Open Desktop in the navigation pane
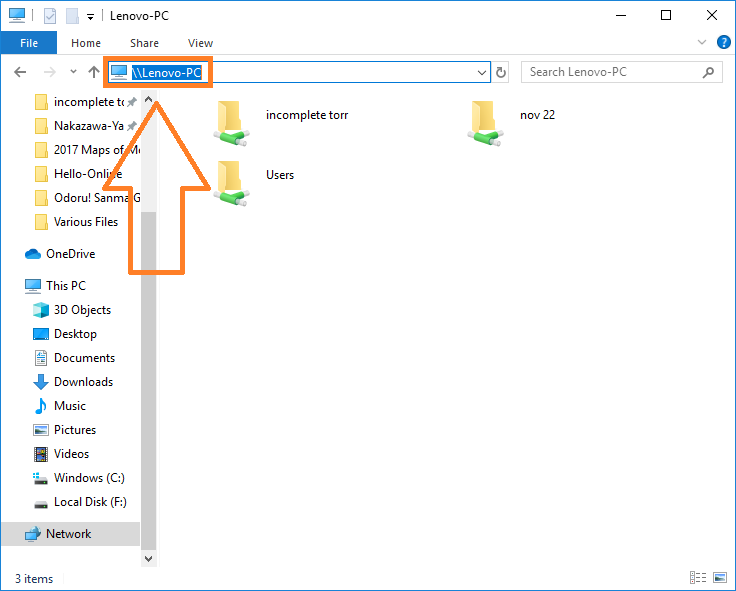The image size is (736, 591). (x=75, y=334)
